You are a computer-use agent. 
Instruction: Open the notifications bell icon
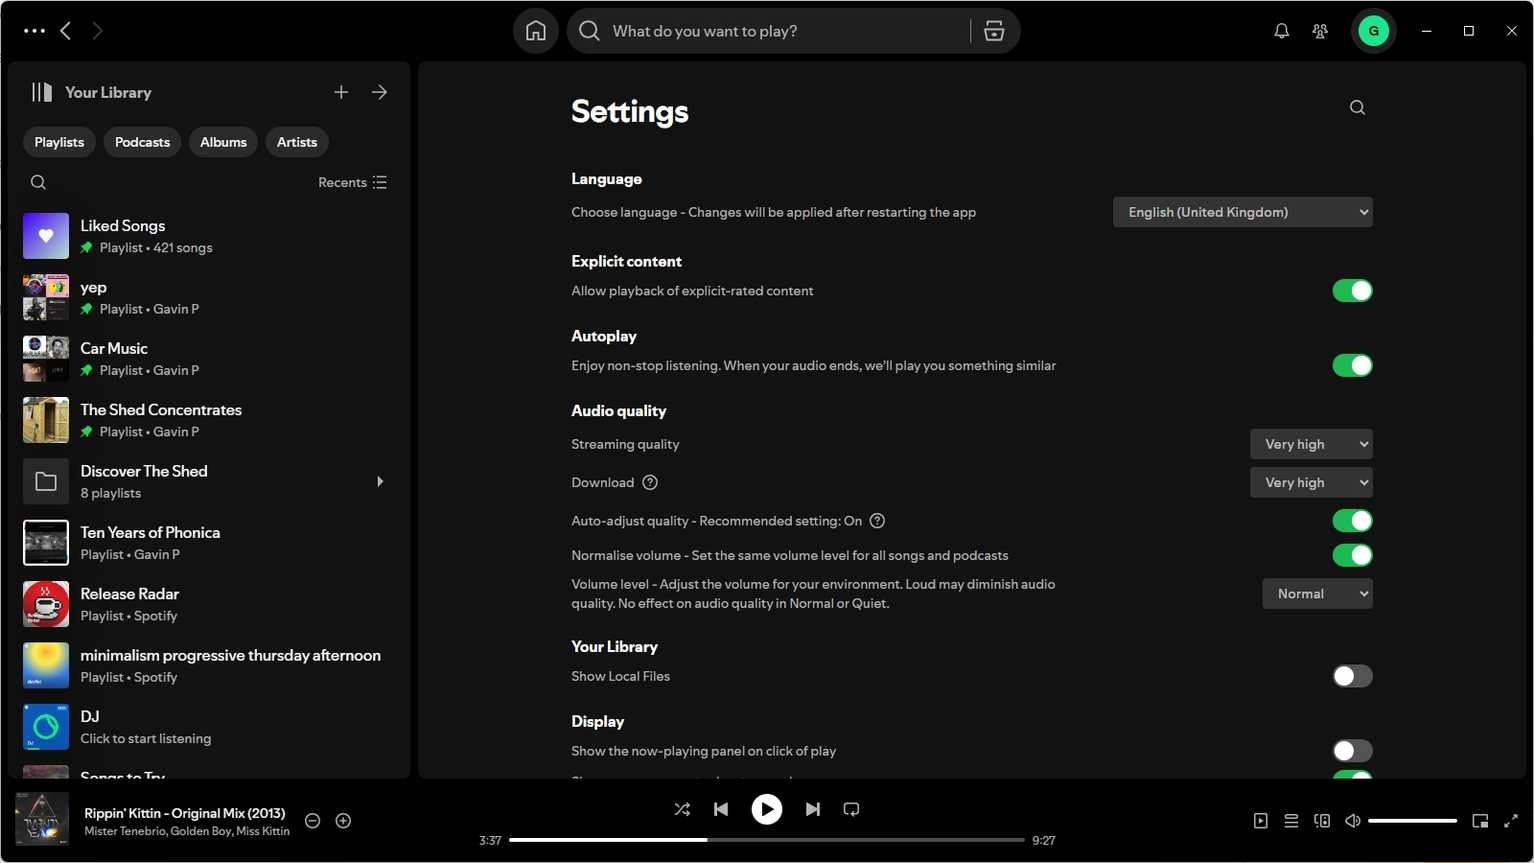(x=1281, y=31)
